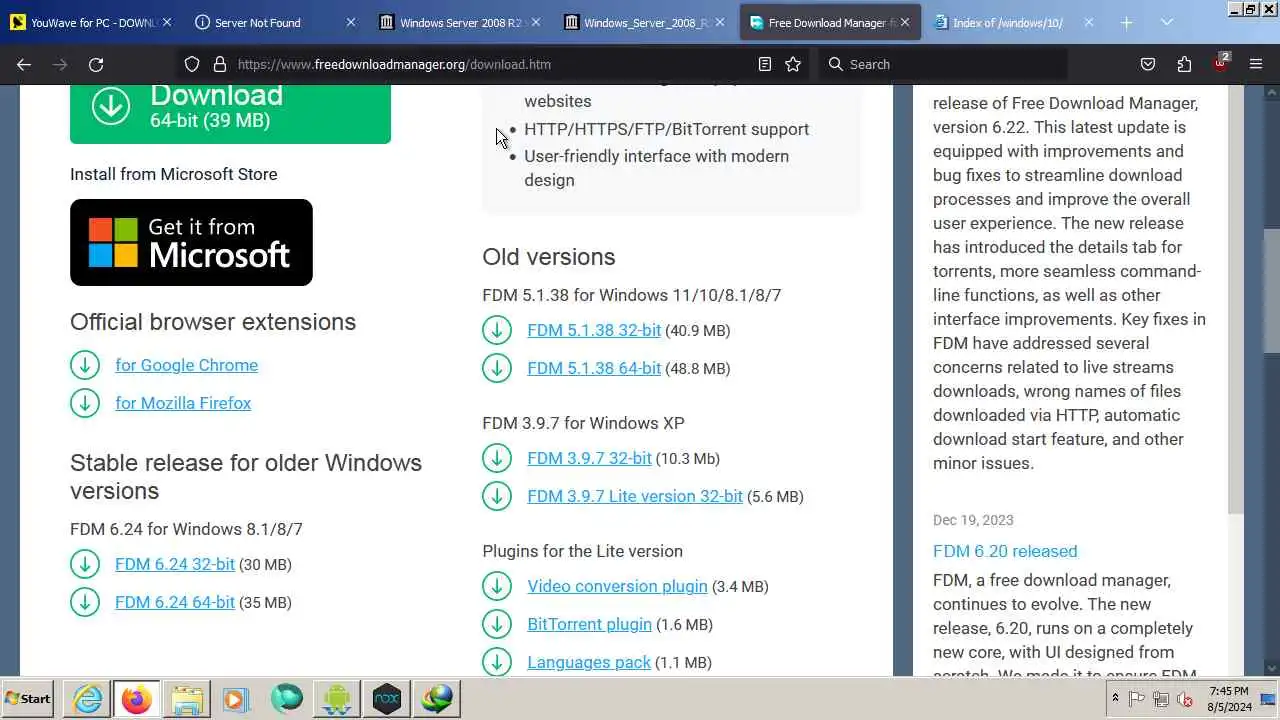Reload the current page
Image resolution: width=1280 pixels, height=720 pixels.
[x=96, y=64]
